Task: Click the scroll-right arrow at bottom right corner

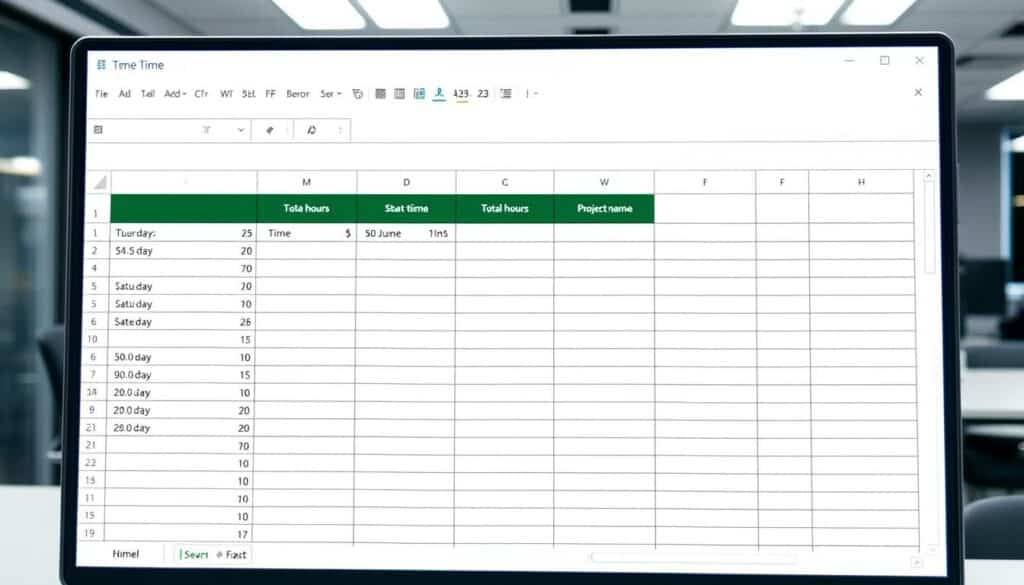Action: tap(917, 562)
